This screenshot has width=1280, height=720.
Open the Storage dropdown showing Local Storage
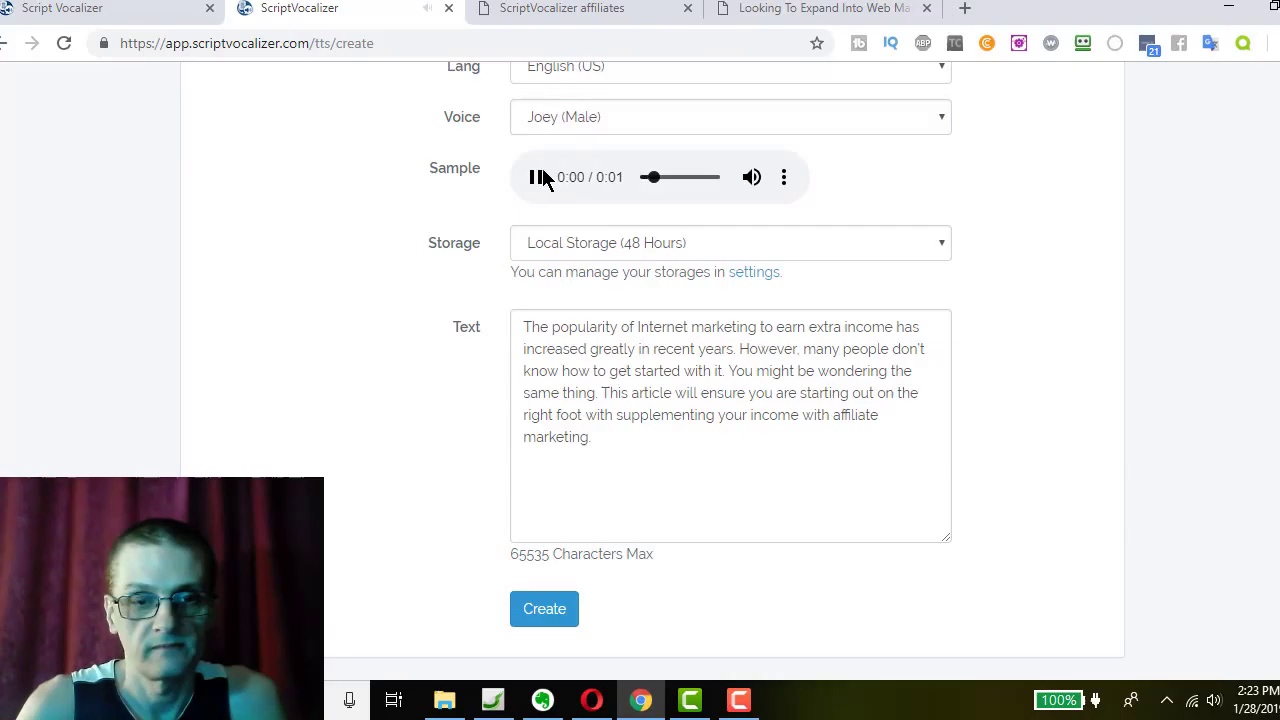pyautogui.click(x=731, y=243)
